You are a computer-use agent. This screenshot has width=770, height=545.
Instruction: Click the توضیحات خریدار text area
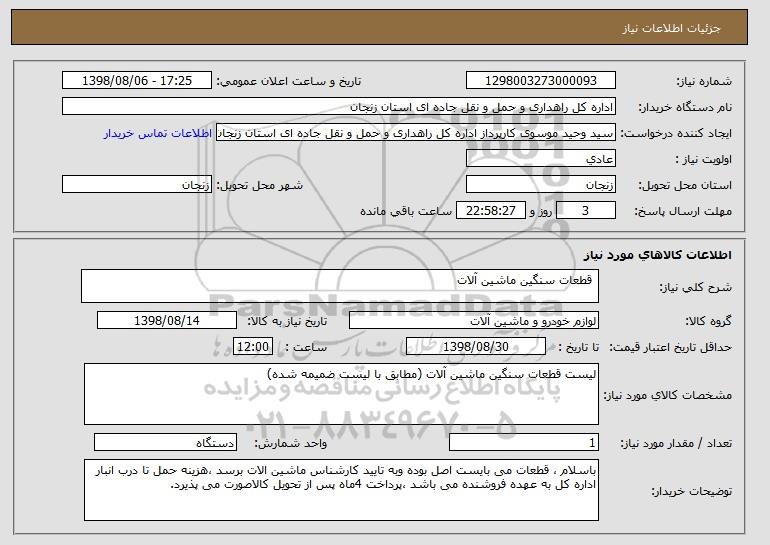(341, 490)
